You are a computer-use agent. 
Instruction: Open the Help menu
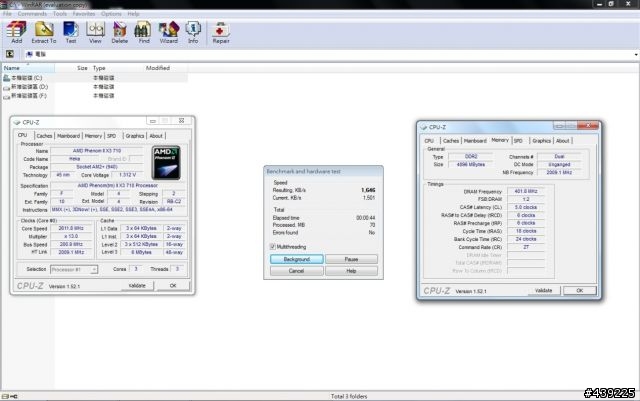point(133,13)
